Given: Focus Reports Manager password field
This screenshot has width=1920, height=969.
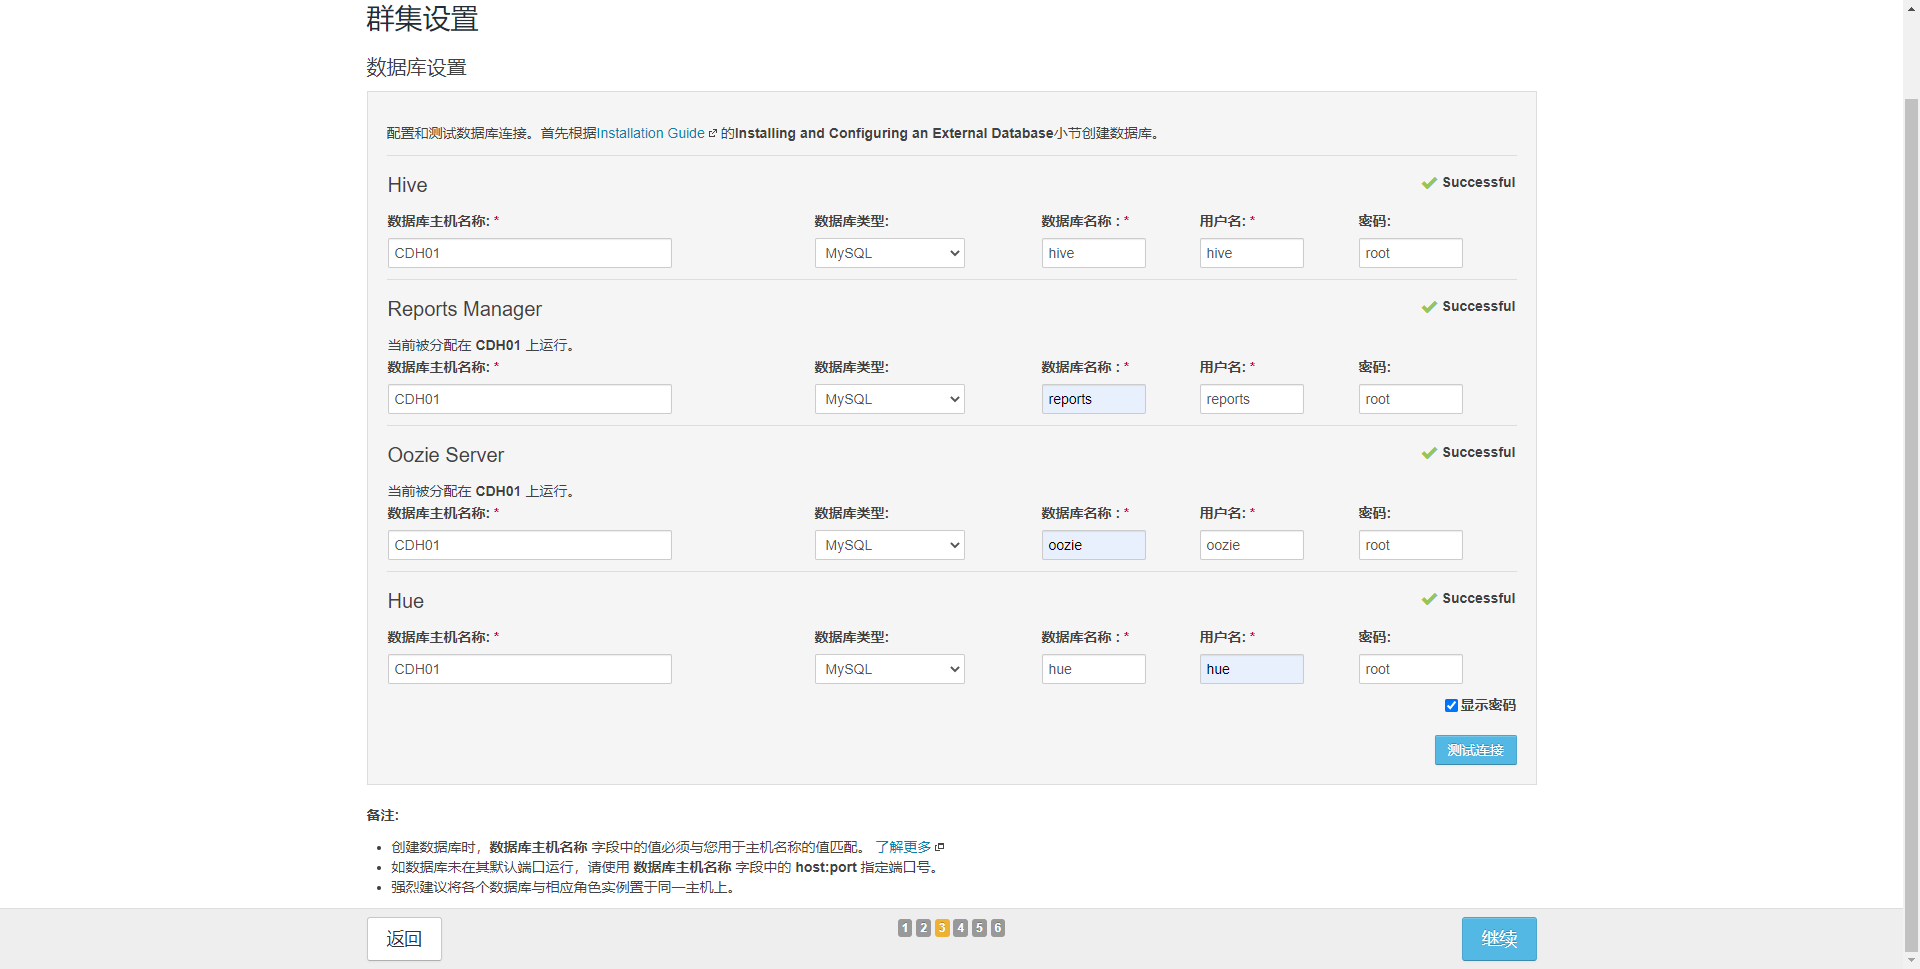Looking at the screenshot, I should [x=1410, y=399].
